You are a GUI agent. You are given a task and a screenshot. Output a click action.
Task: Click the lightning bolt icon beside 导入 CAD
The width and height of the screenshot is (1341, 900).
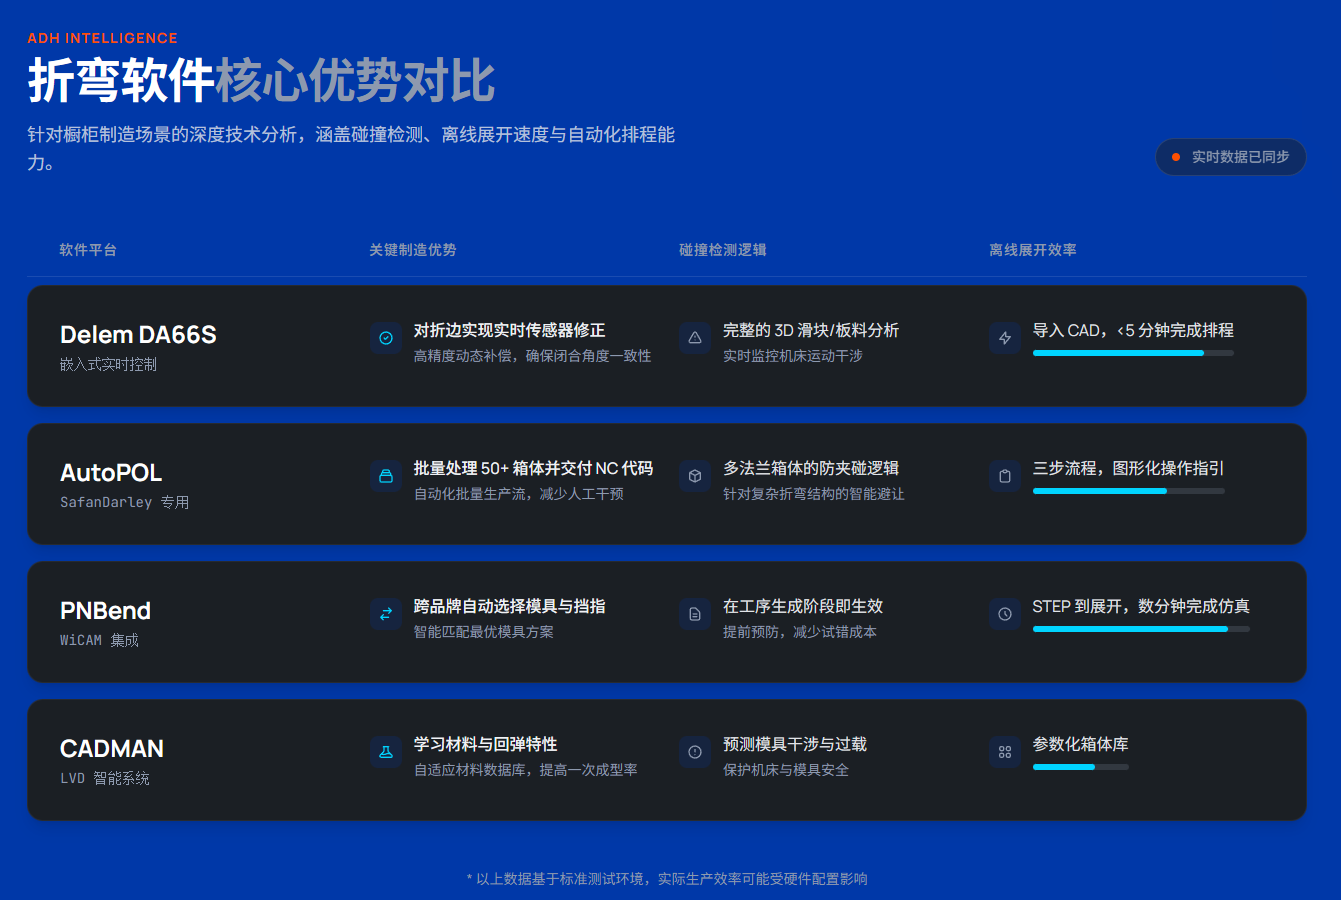point(1005,338)
